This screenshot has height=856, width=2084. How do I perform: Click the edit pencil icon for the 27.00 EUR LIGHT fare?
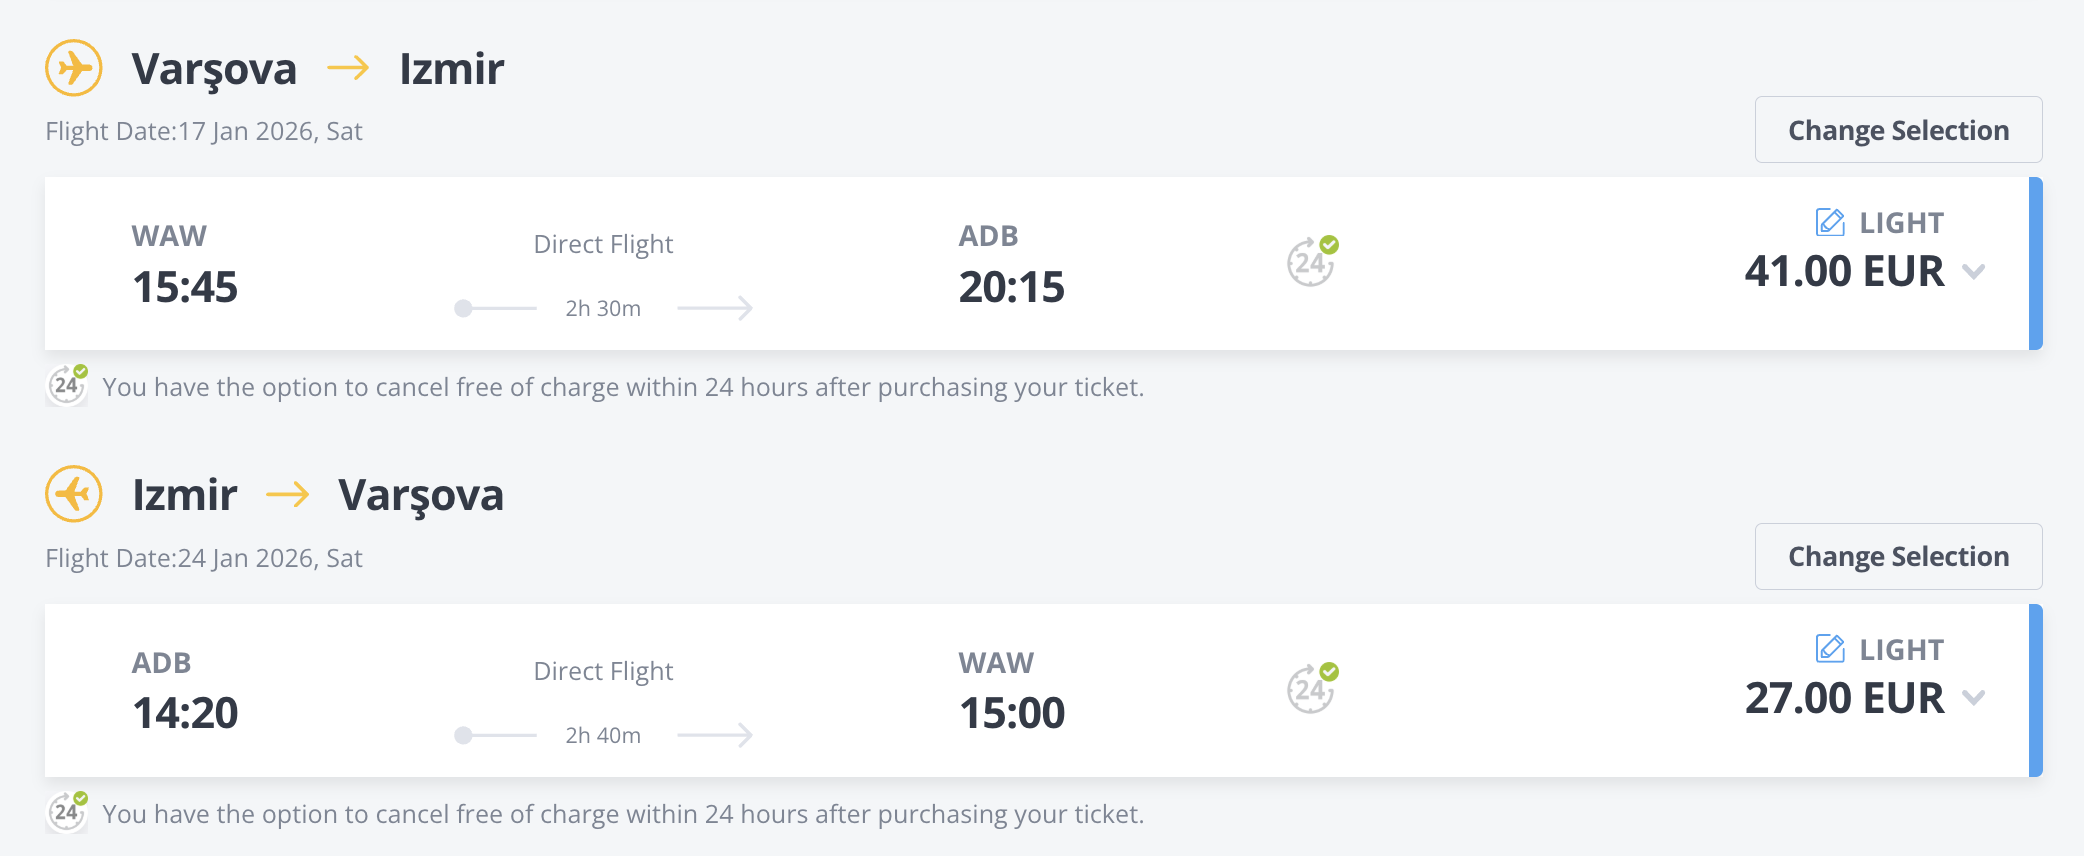click(1830, 649)
